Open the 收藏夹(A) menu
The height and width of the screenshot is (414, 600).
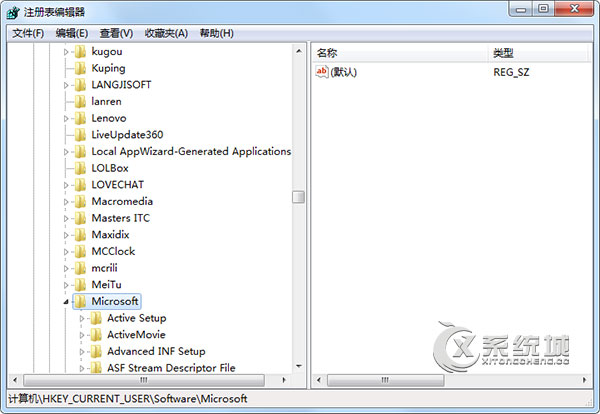click(166, 33)
